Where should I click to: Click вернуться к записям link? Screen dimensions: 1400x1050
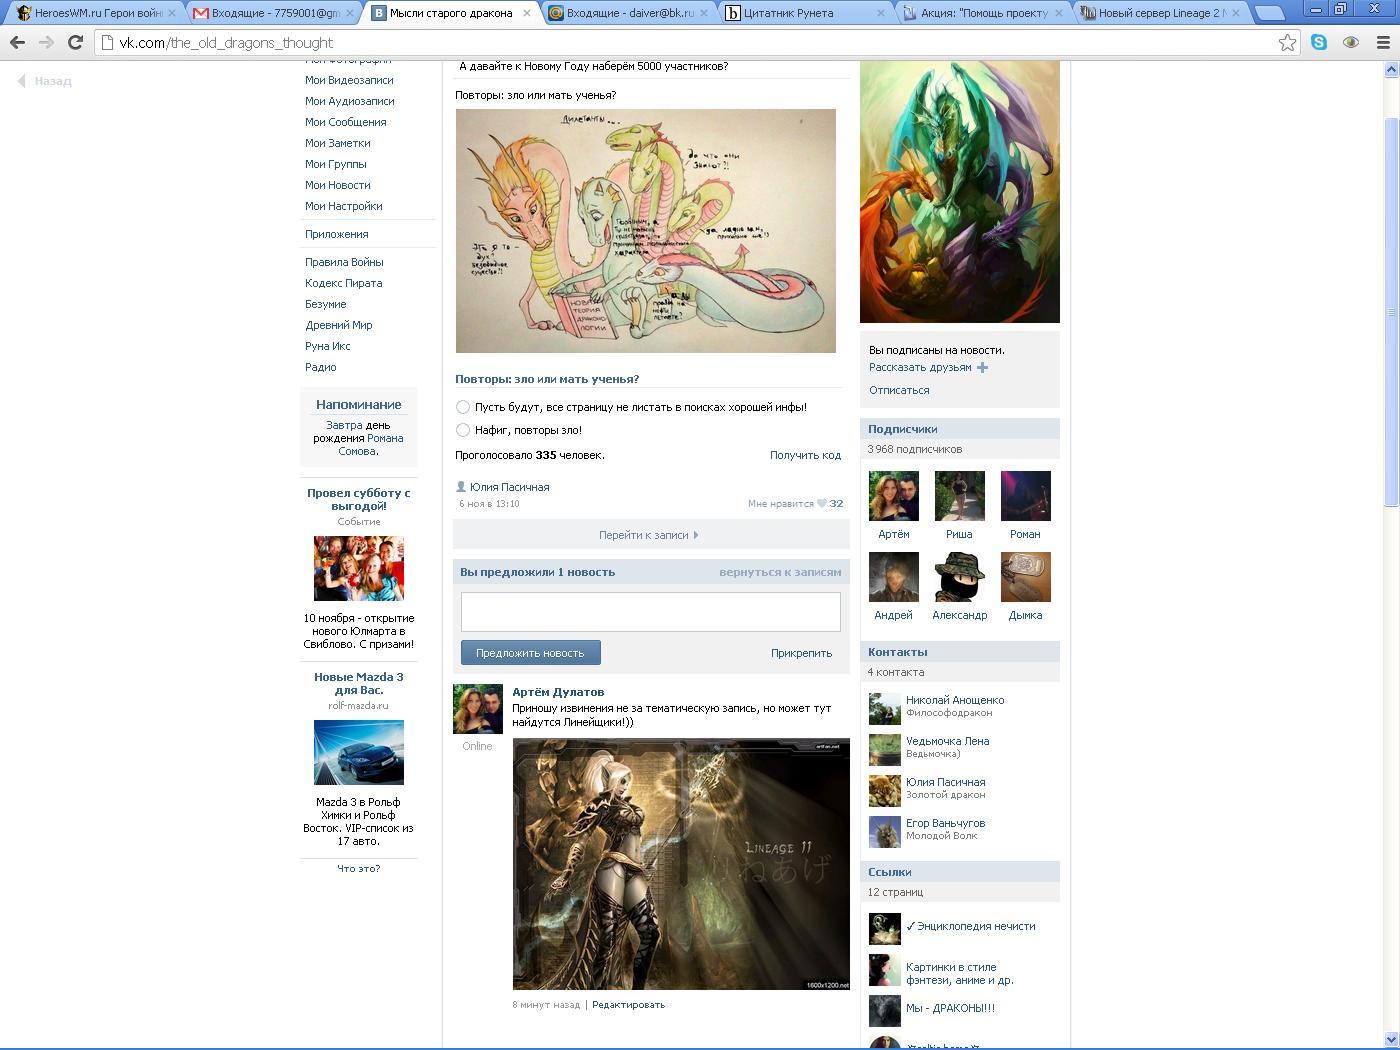pos(780,572)
